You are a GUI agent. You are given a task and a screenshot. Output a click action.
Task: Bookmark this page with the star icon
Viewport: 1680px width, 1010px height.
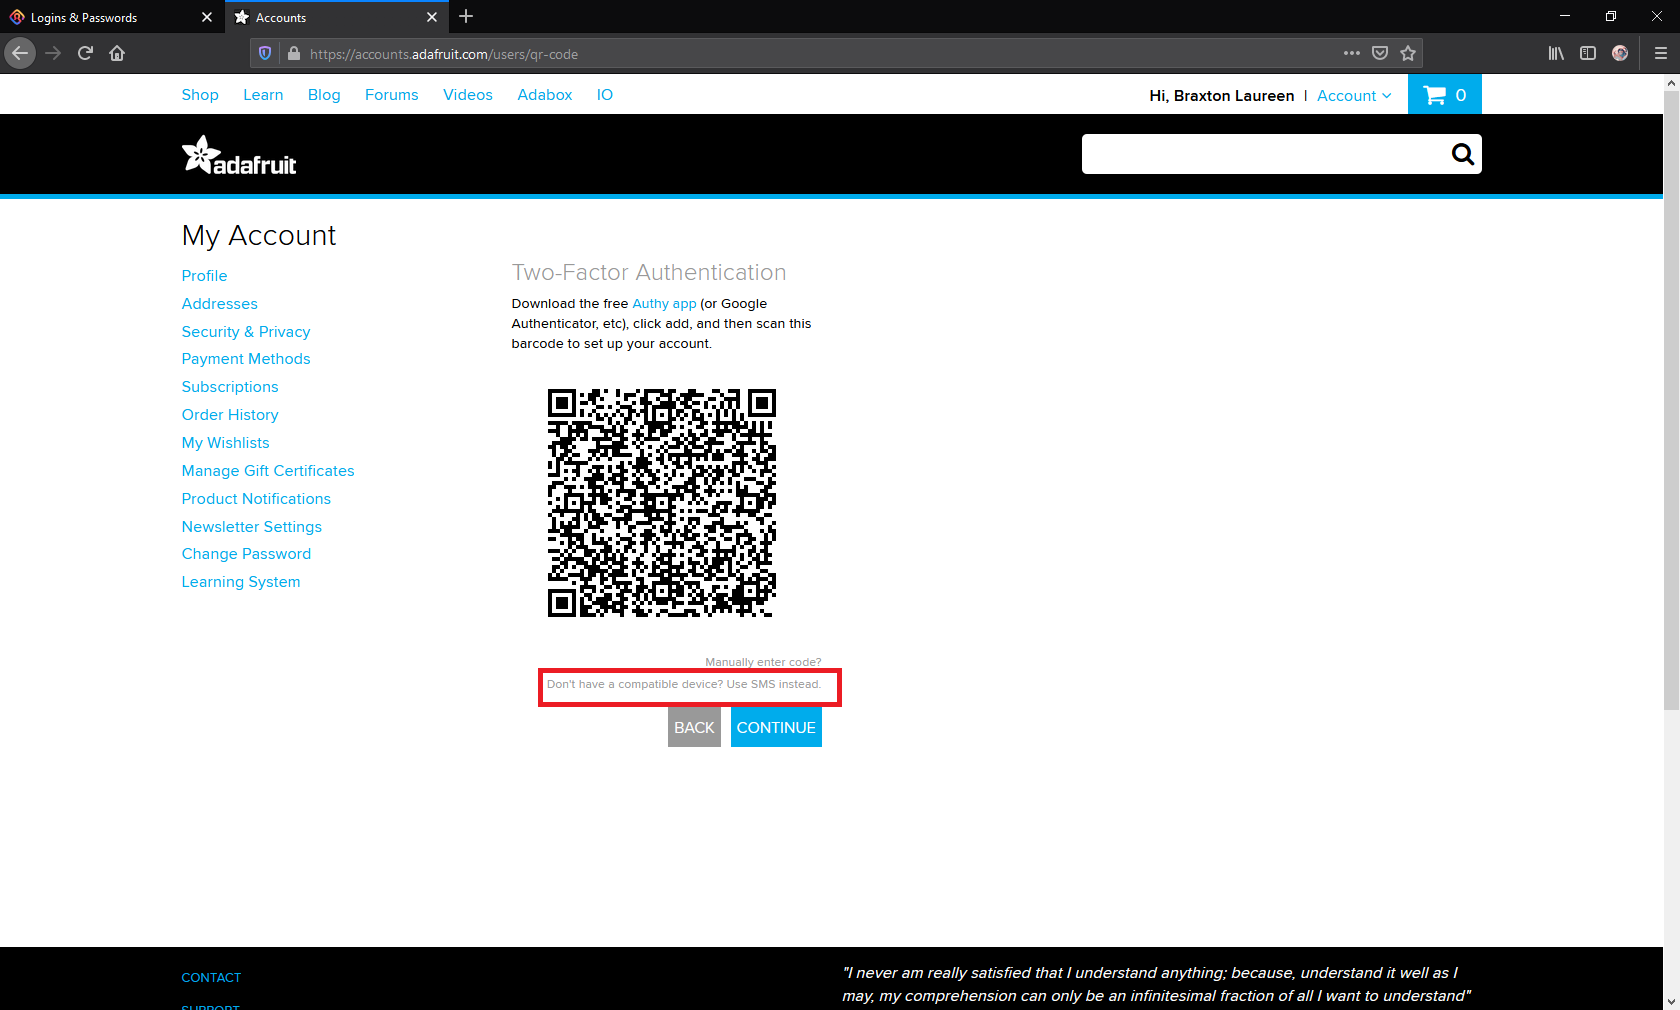point(1408,53)
